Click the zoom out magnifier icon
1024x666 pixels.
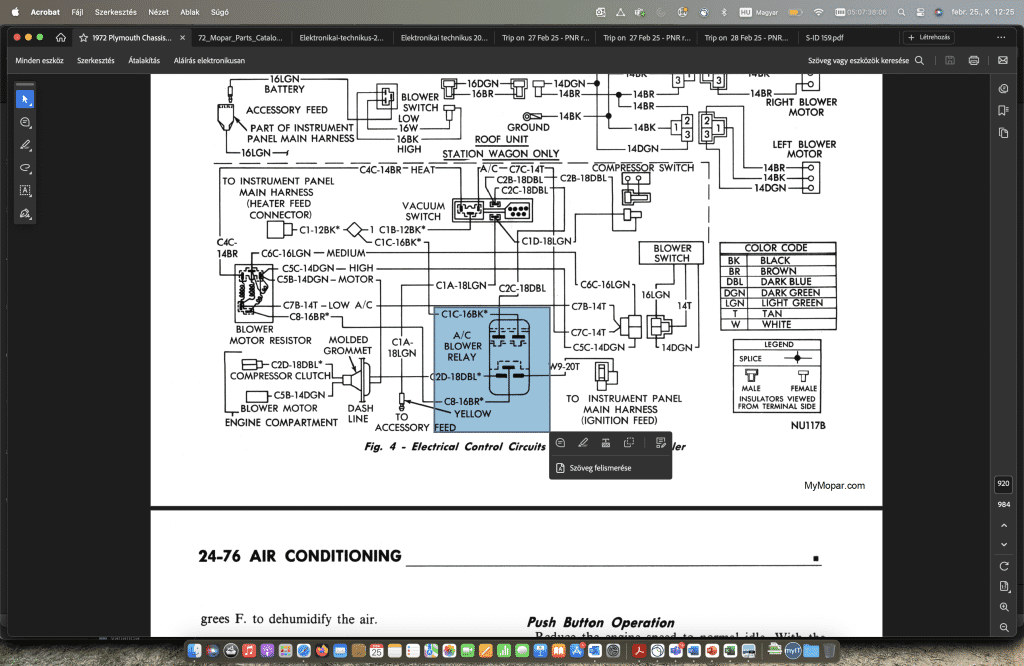click(1003, 628)
